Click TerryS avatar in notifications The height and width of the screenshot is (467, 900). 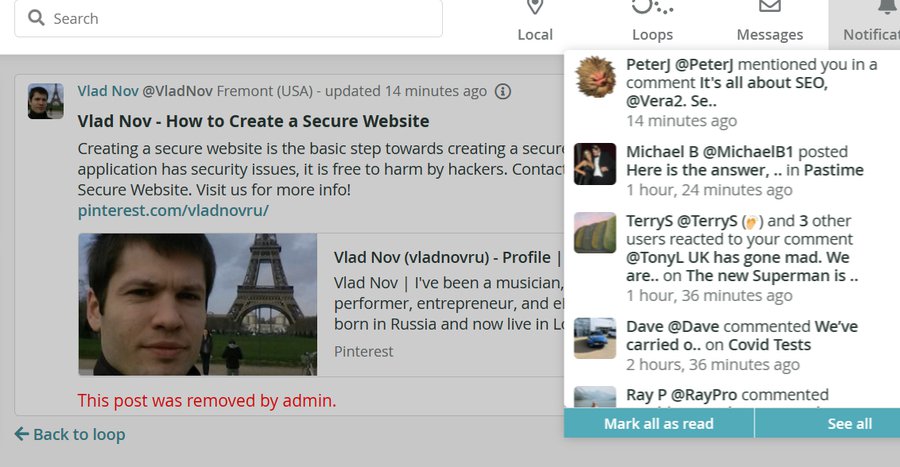pos(595,232)
